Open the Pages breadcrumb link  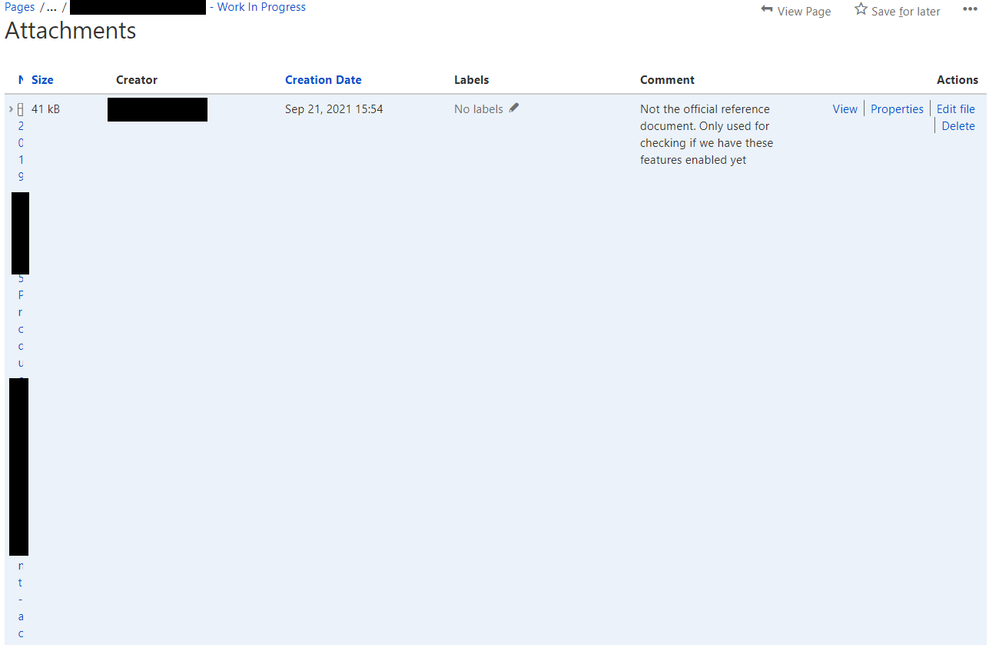click(x=19, y=7)
